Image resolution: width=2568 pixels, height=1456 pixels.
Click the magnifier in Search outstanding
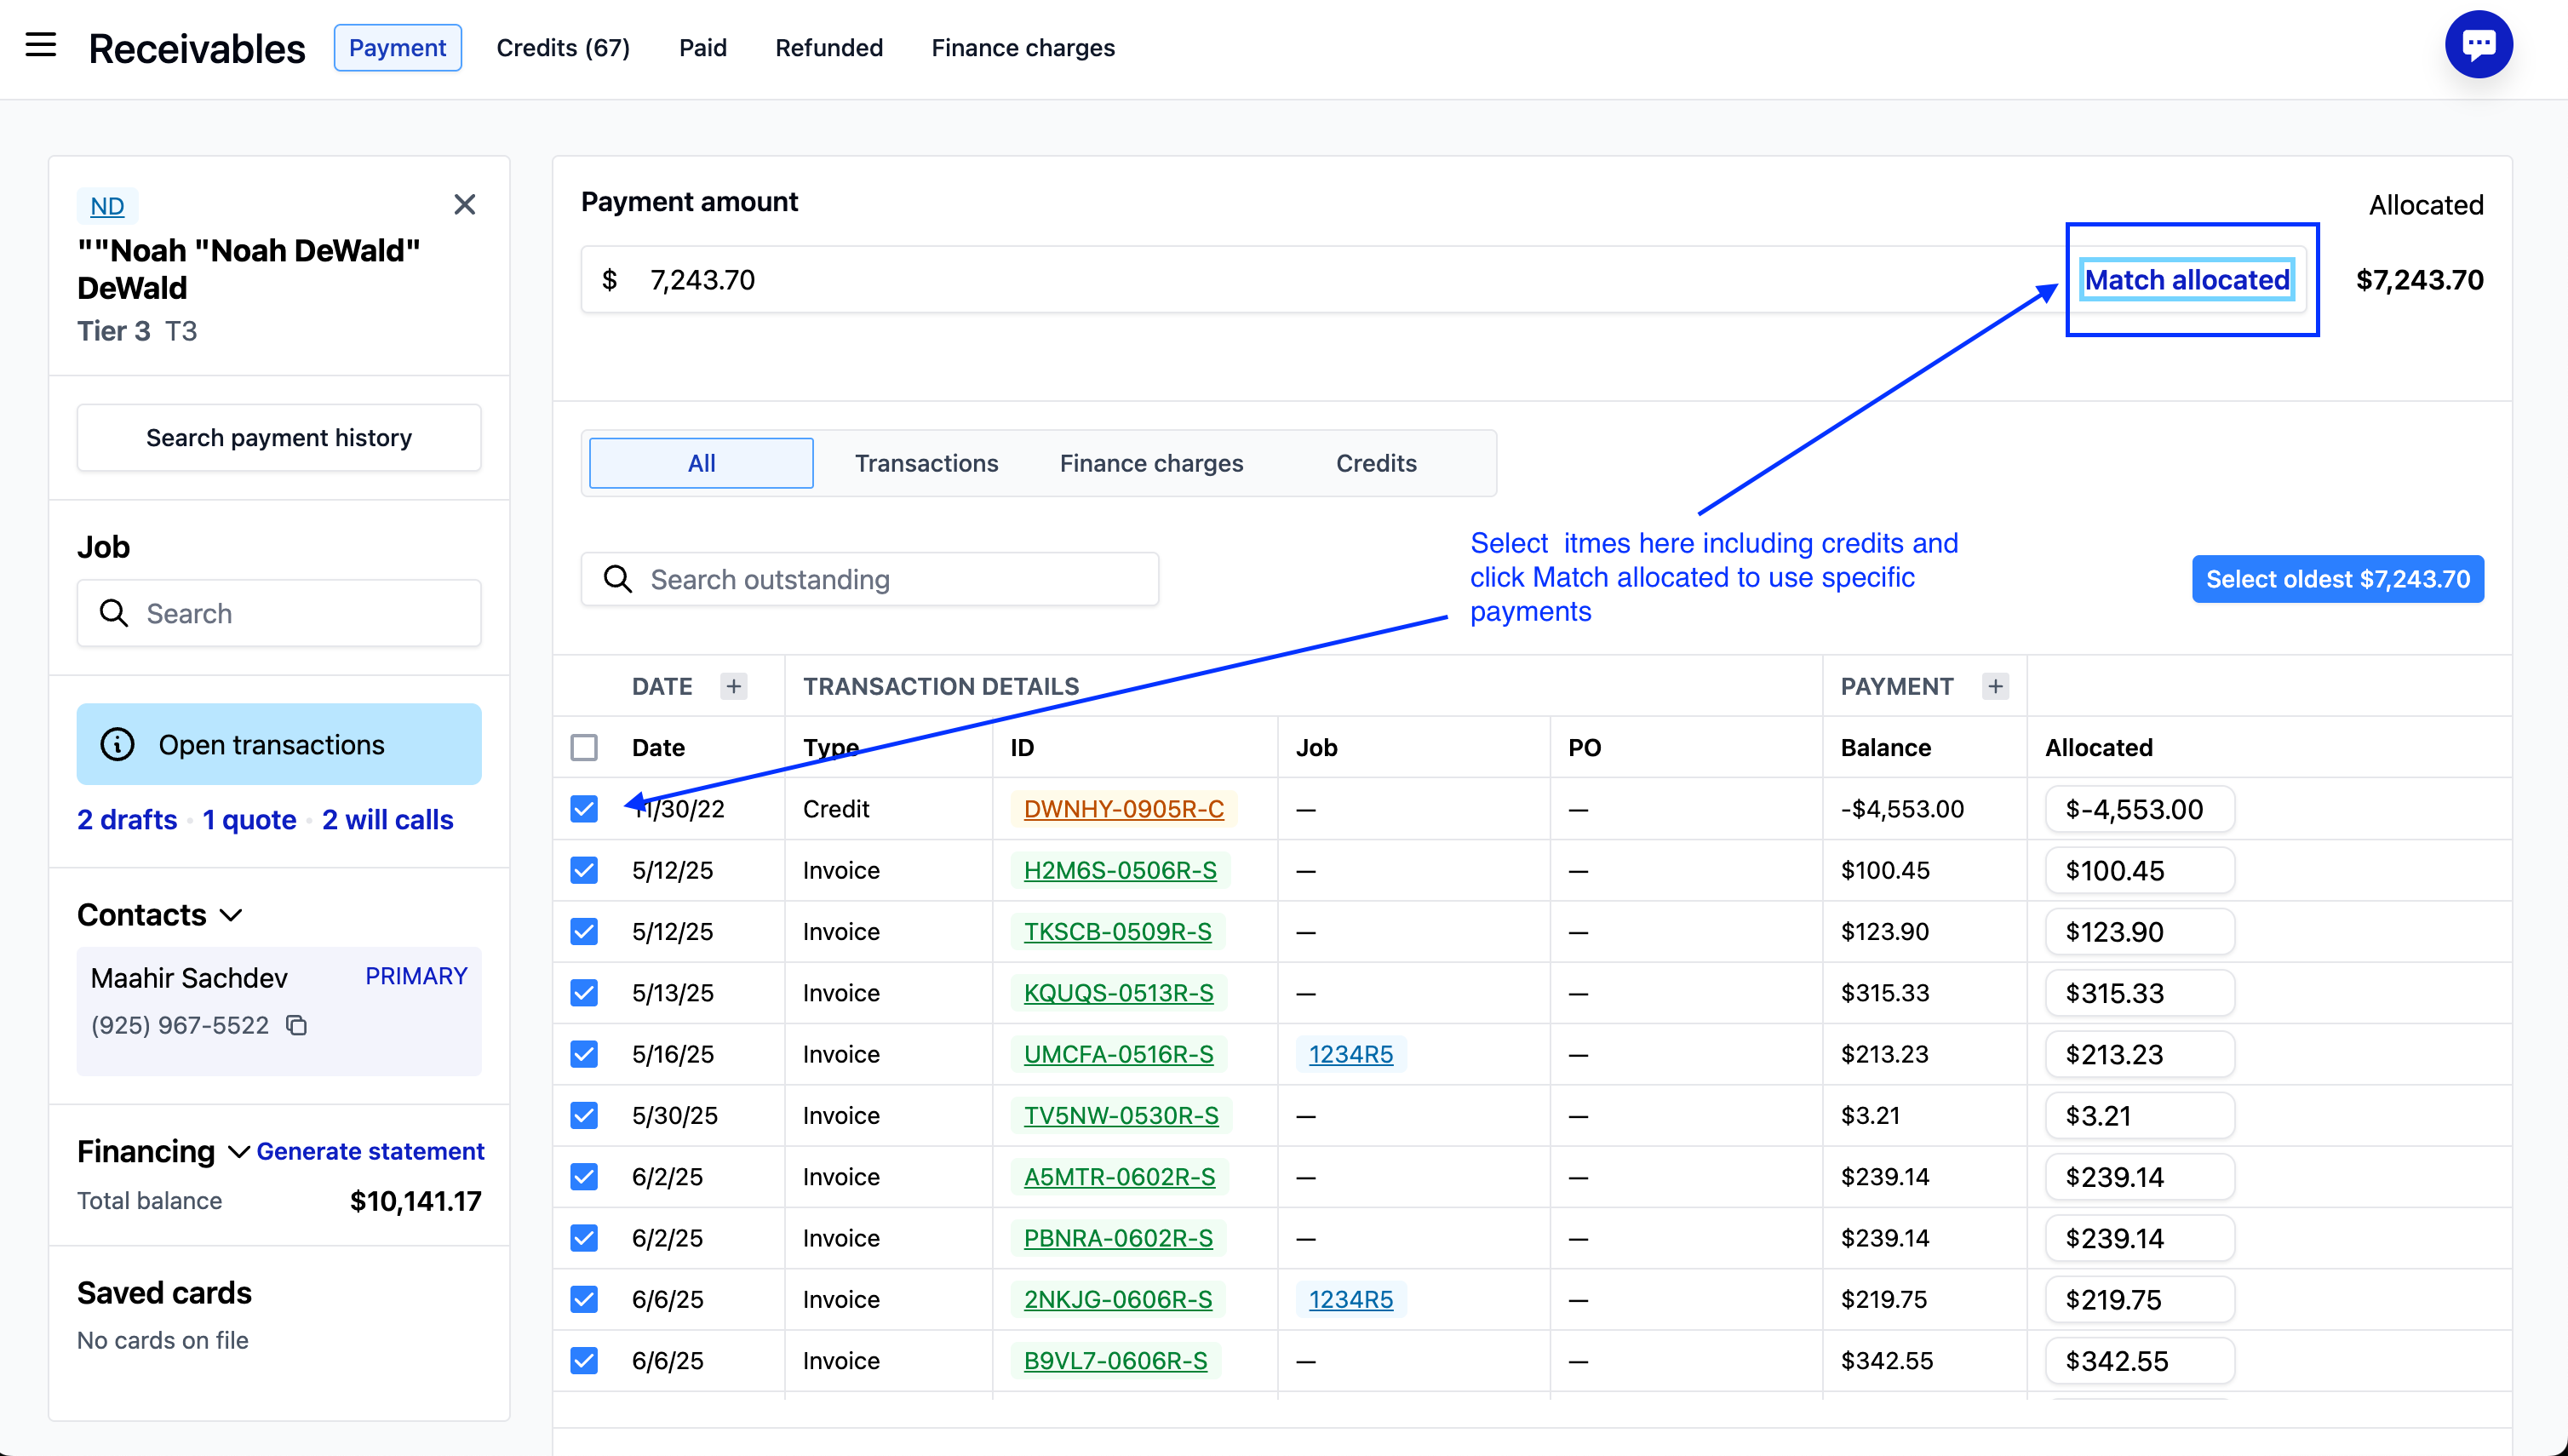click(x=618, y=579)
